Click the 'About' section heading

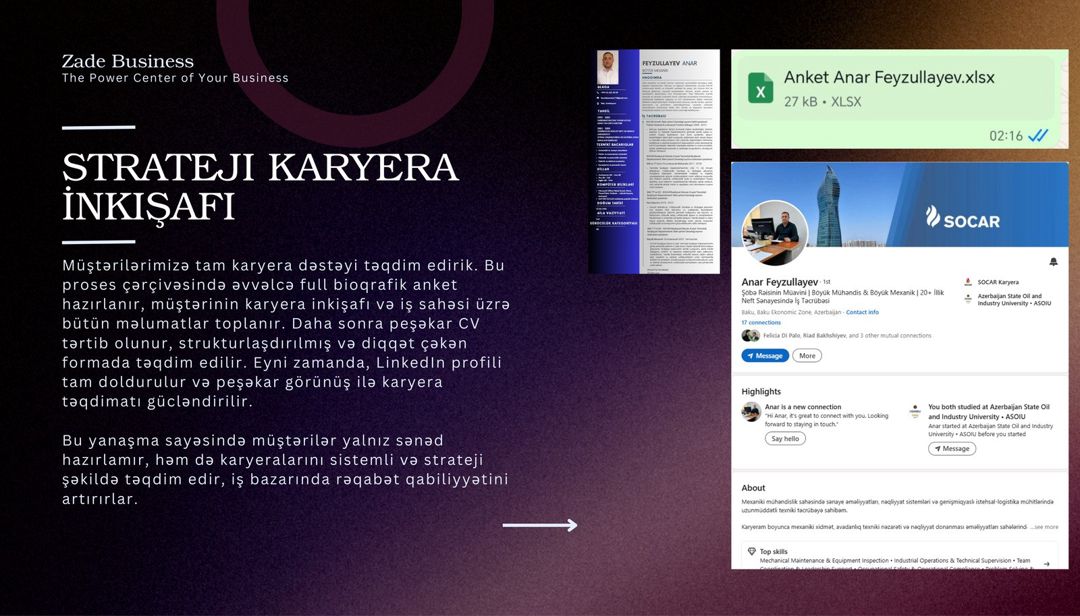tap(754, 488)
